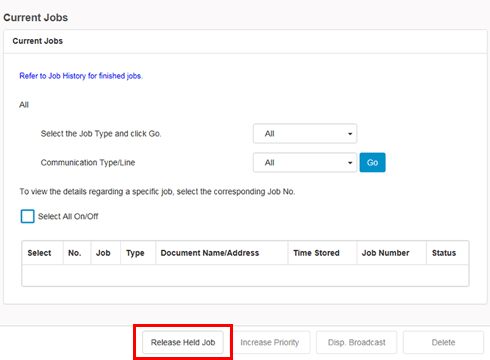Open the Job Type dropdown
This screenshot has height=360, width=490.
tap(305, 134)
